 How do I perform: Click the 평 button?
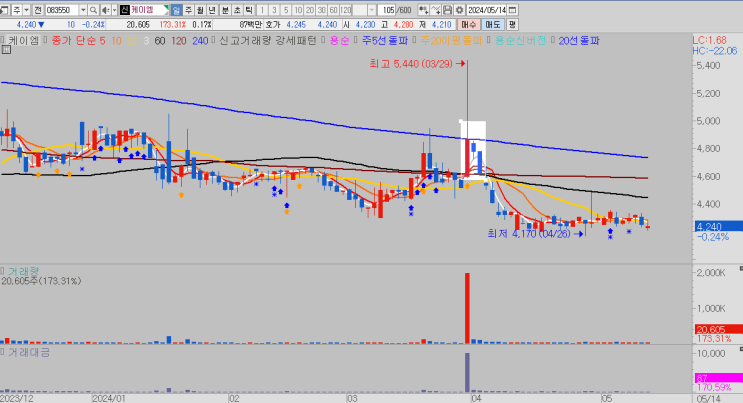tap(512, 25)
